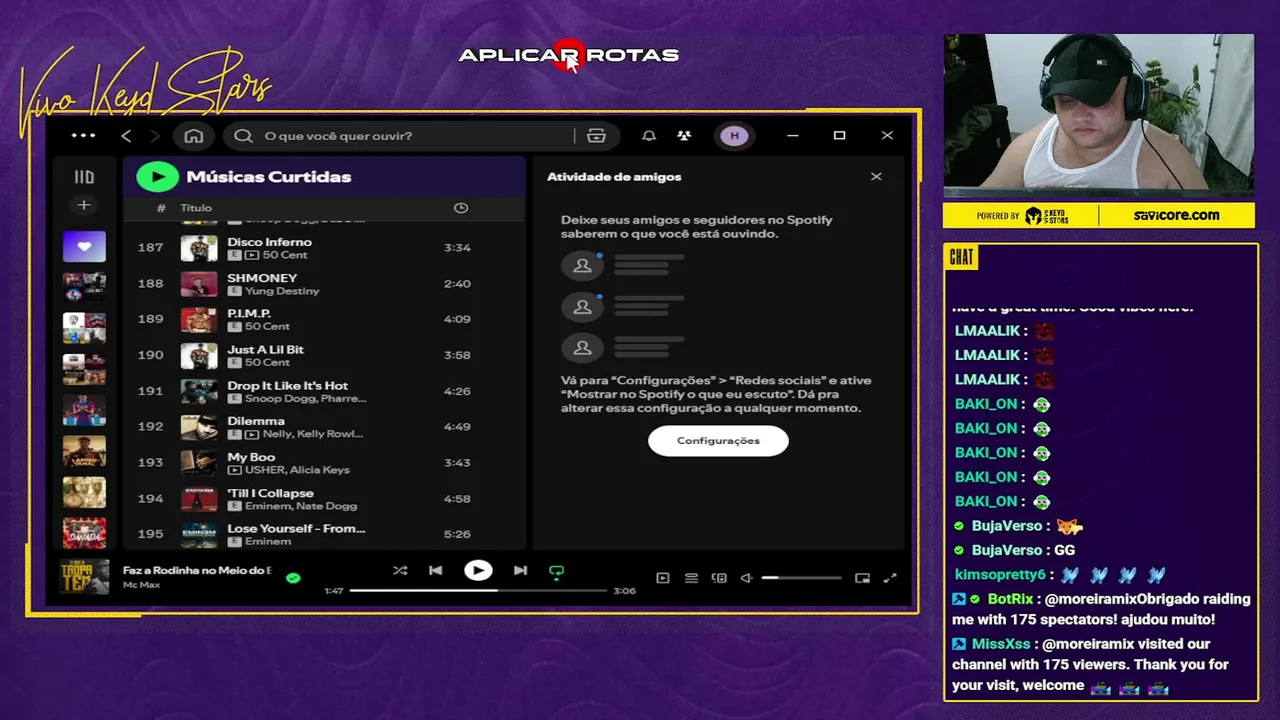Open artist link under My Boo

298,470
